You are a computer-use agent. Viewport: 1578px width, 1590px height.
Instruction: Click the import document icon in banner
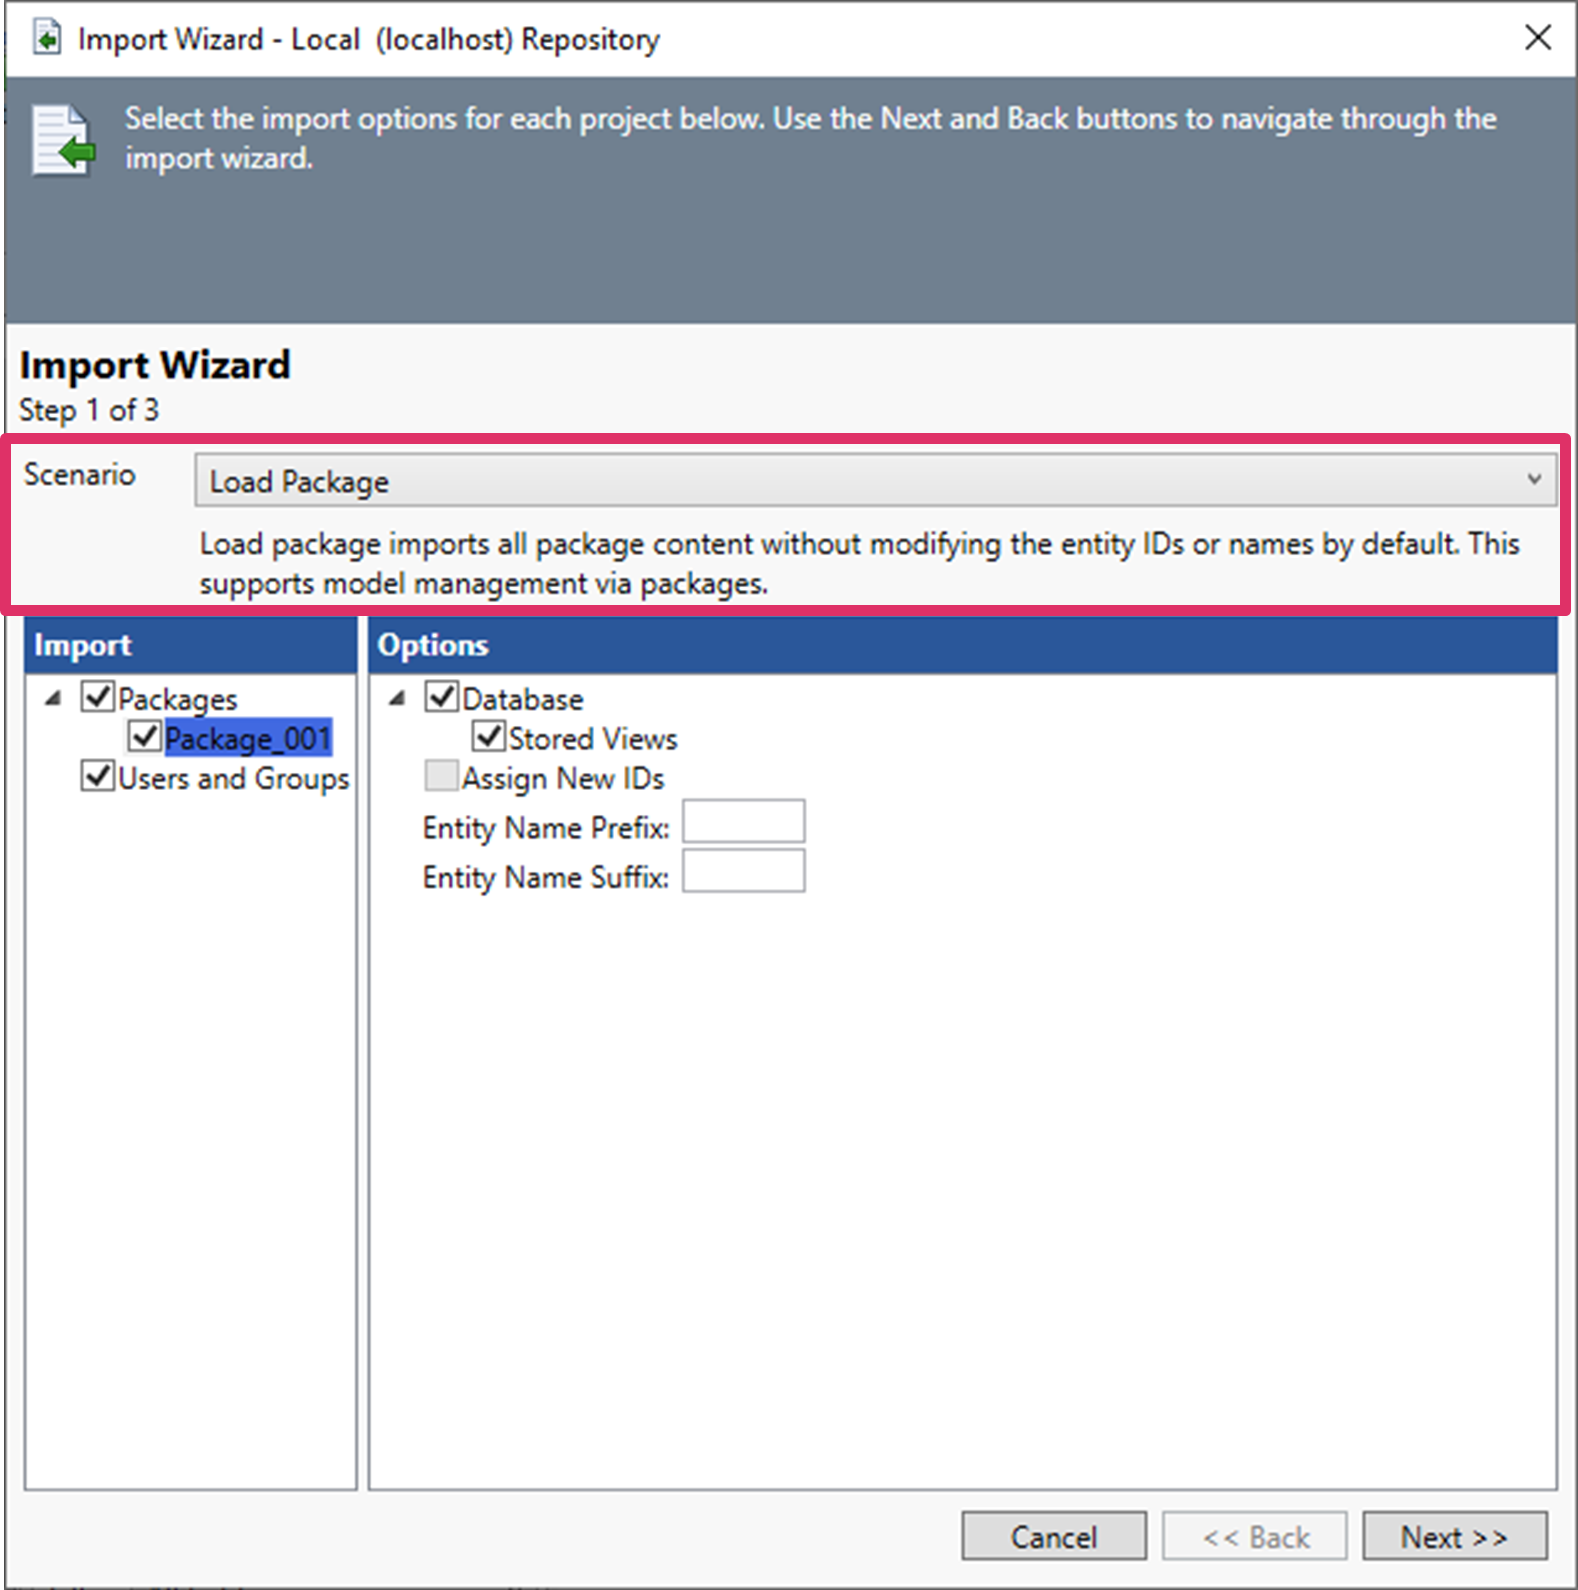(63, 141)
